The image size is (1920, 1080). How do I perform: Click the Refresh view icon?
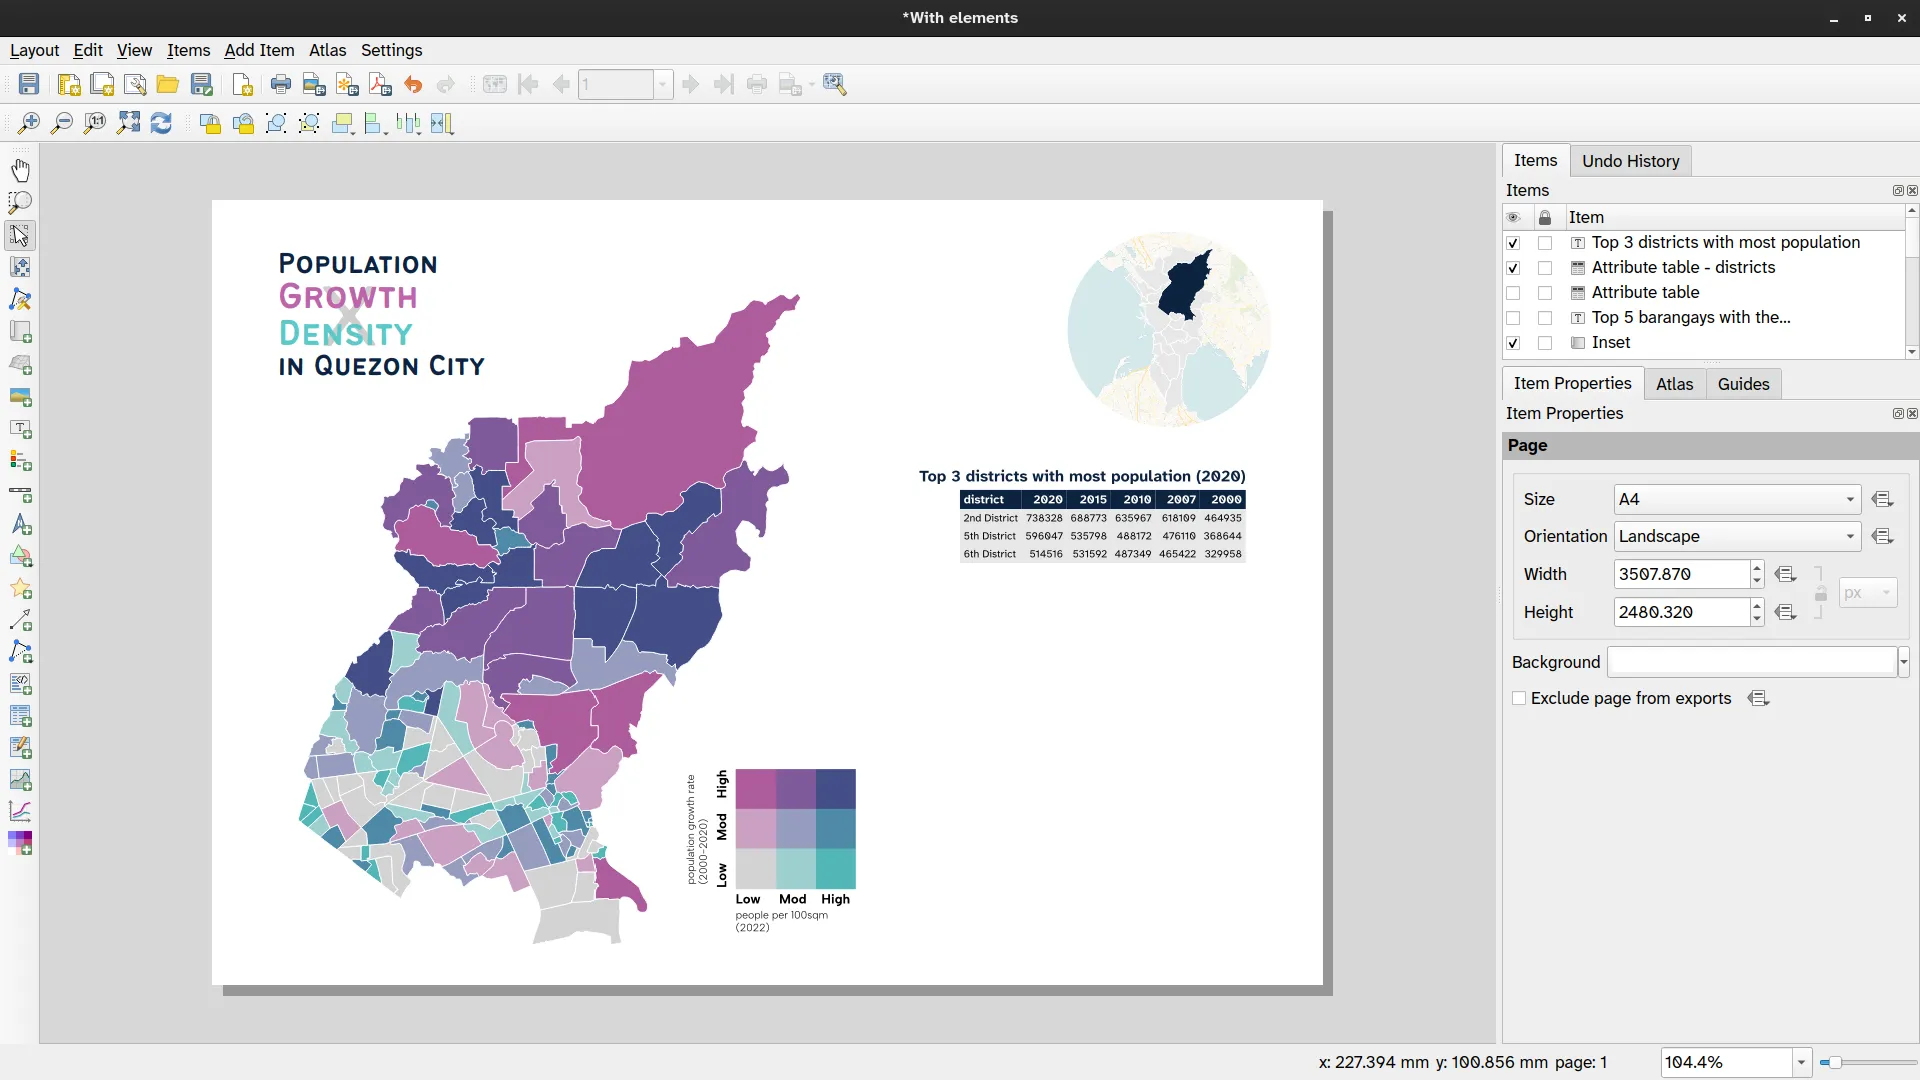coord(161,123)
